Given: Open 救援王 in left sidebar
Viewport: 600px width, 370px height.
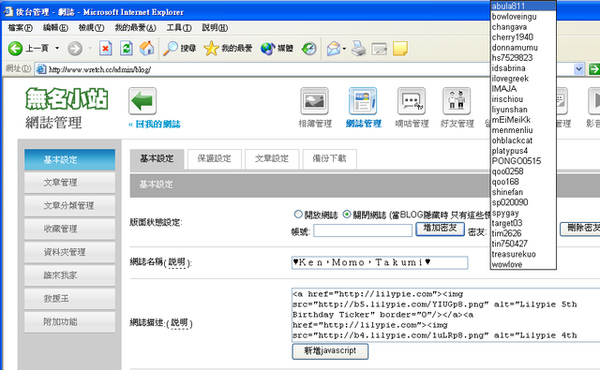Looking at the screenshot, I should click(70, 298).
